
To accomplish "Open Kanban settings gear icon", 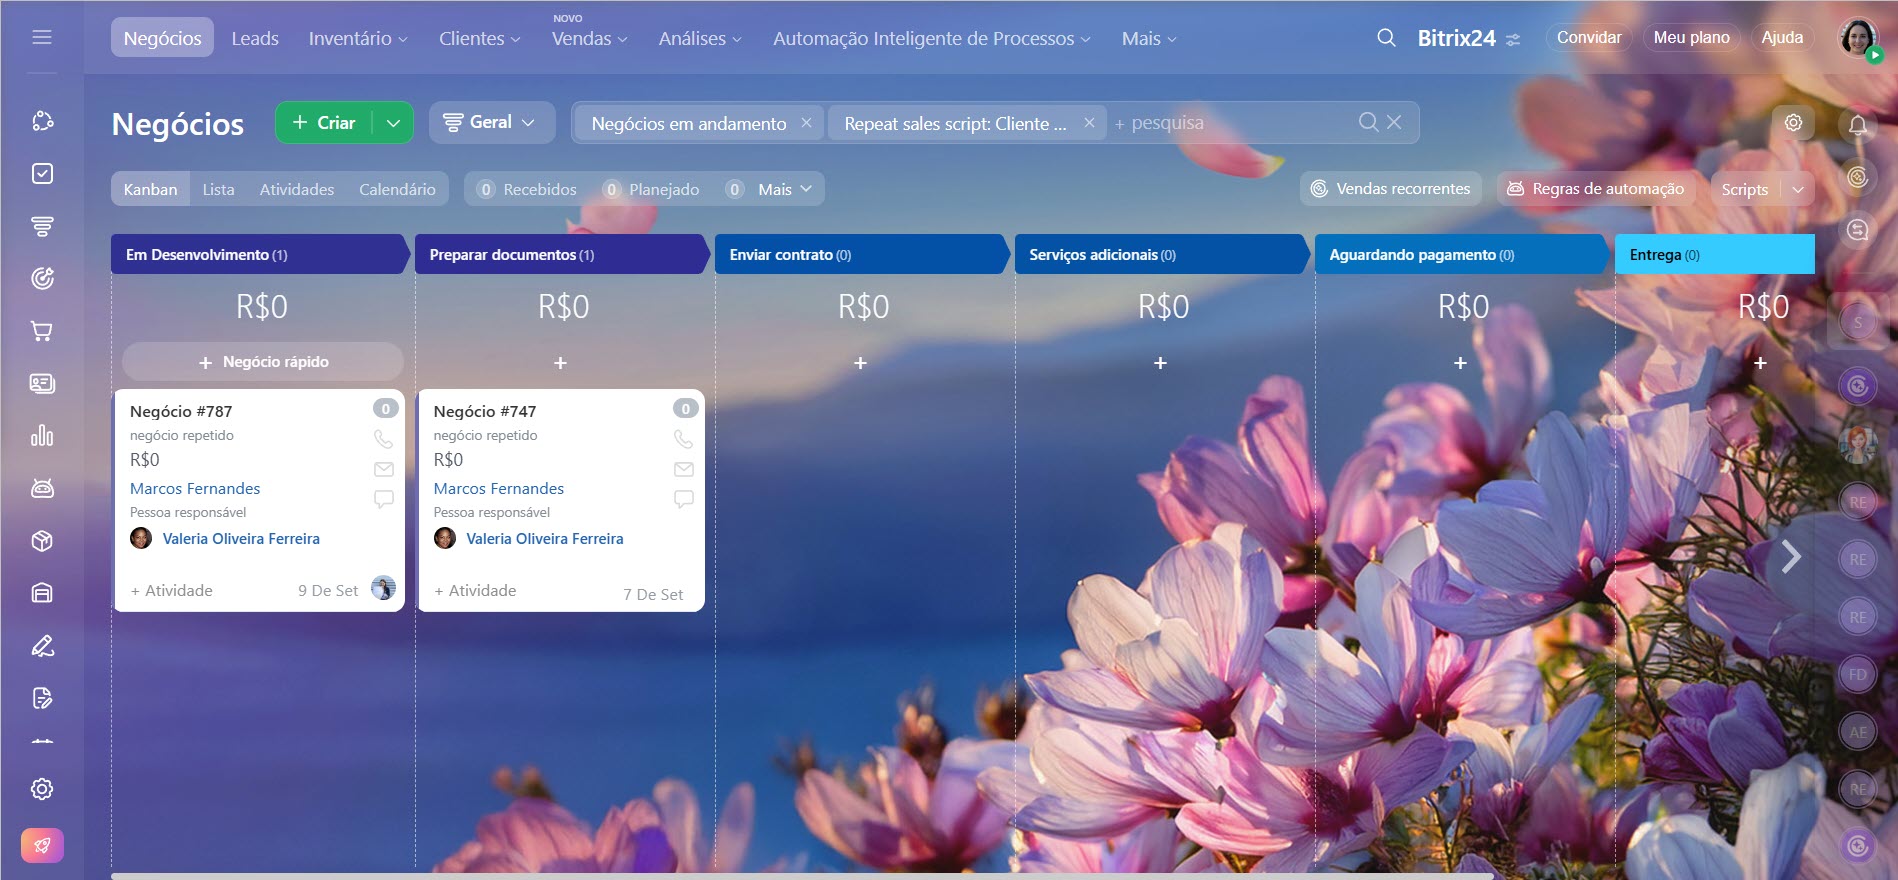I will pos(1793,122).
